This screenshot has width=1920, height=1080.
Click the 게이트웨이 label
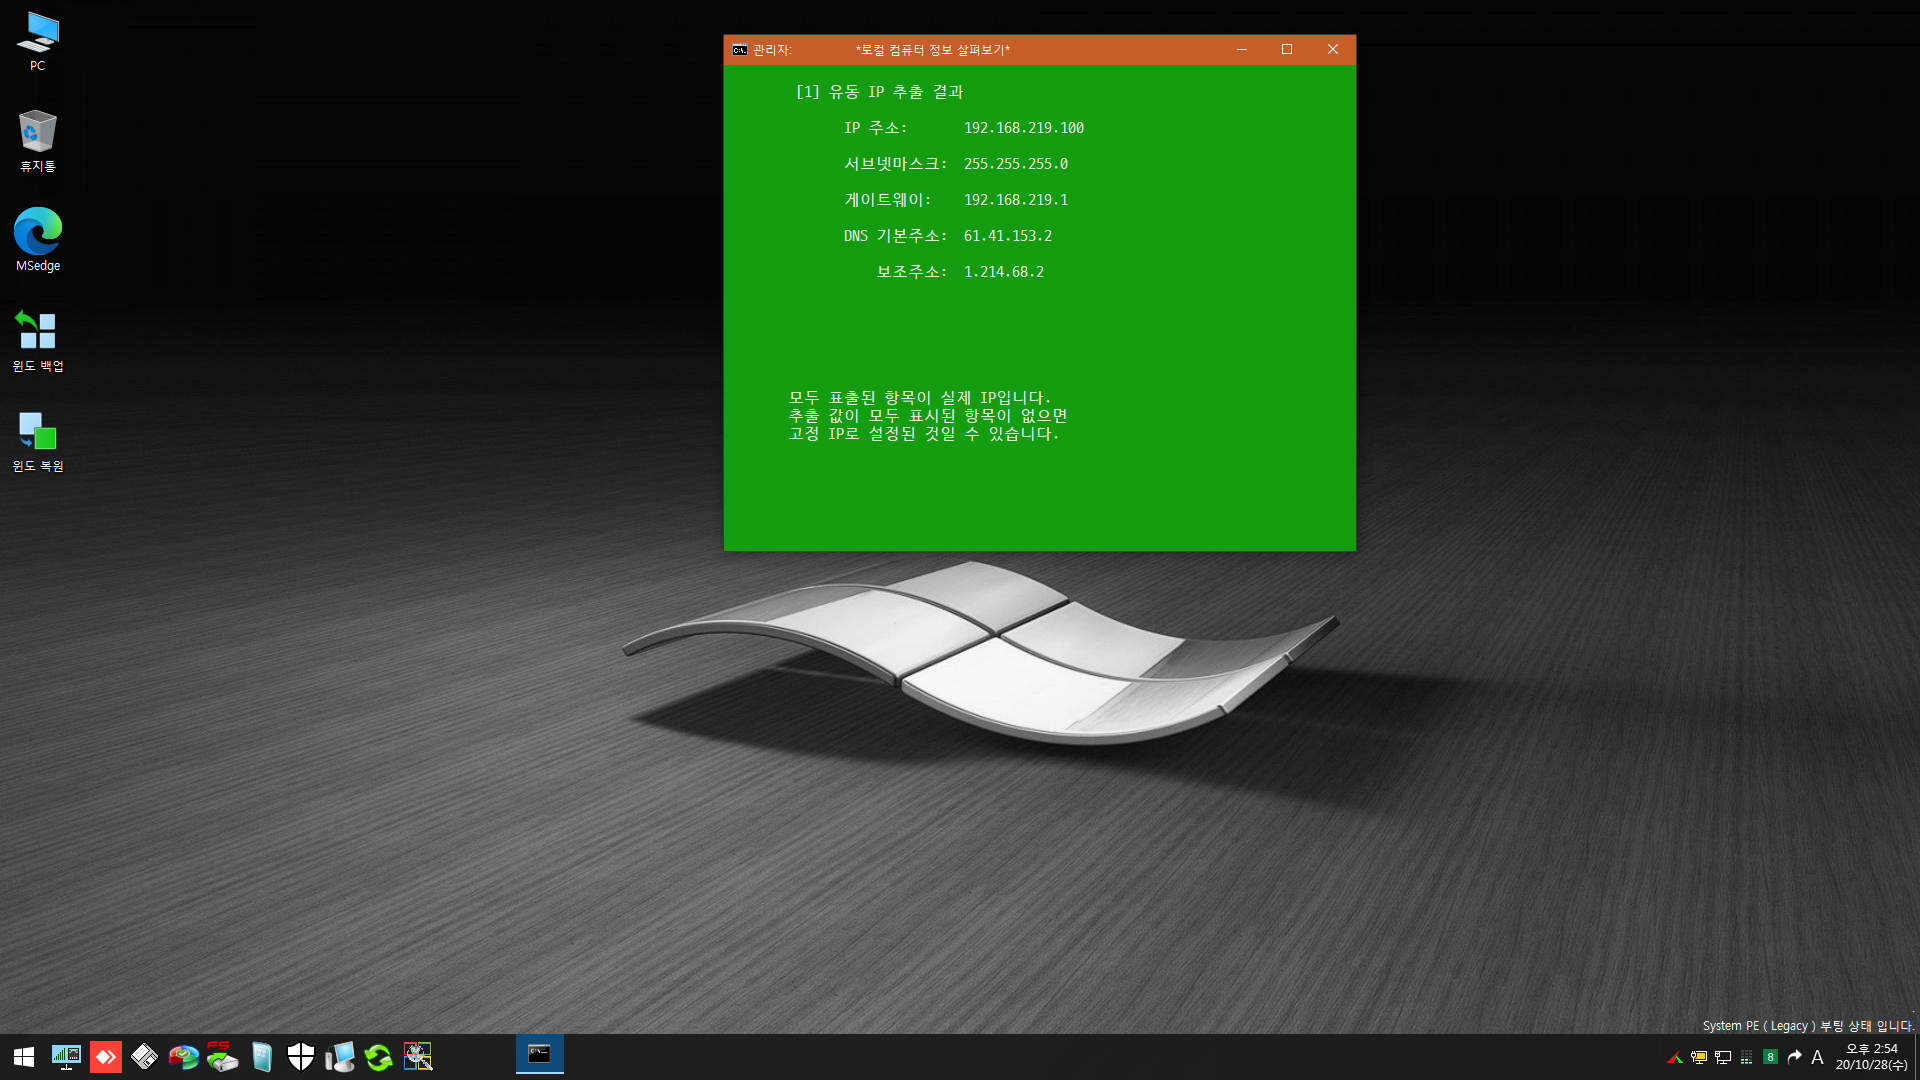point(887,200)
